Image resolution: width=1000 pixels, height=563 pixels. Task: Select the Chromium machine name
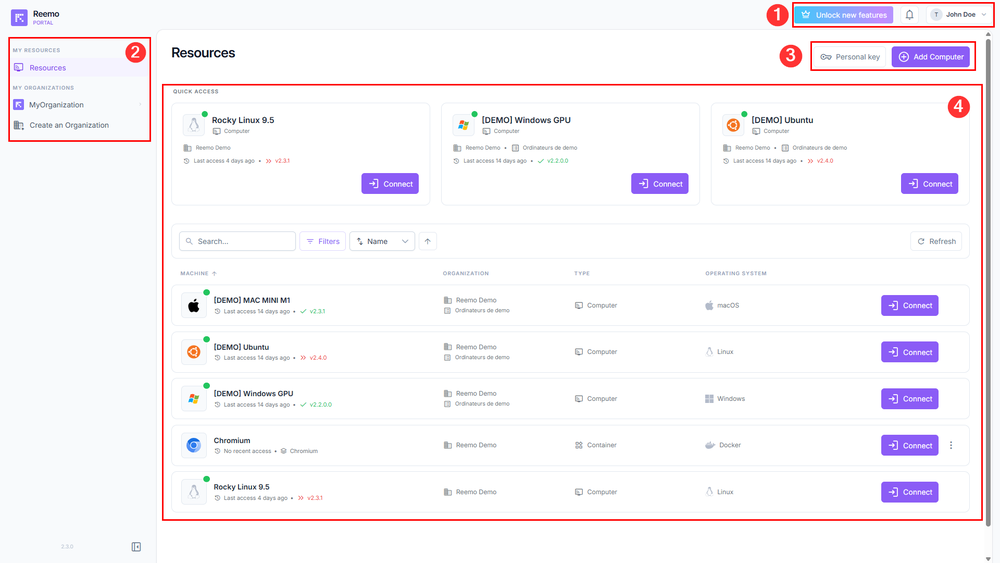[x=232, y=441]
